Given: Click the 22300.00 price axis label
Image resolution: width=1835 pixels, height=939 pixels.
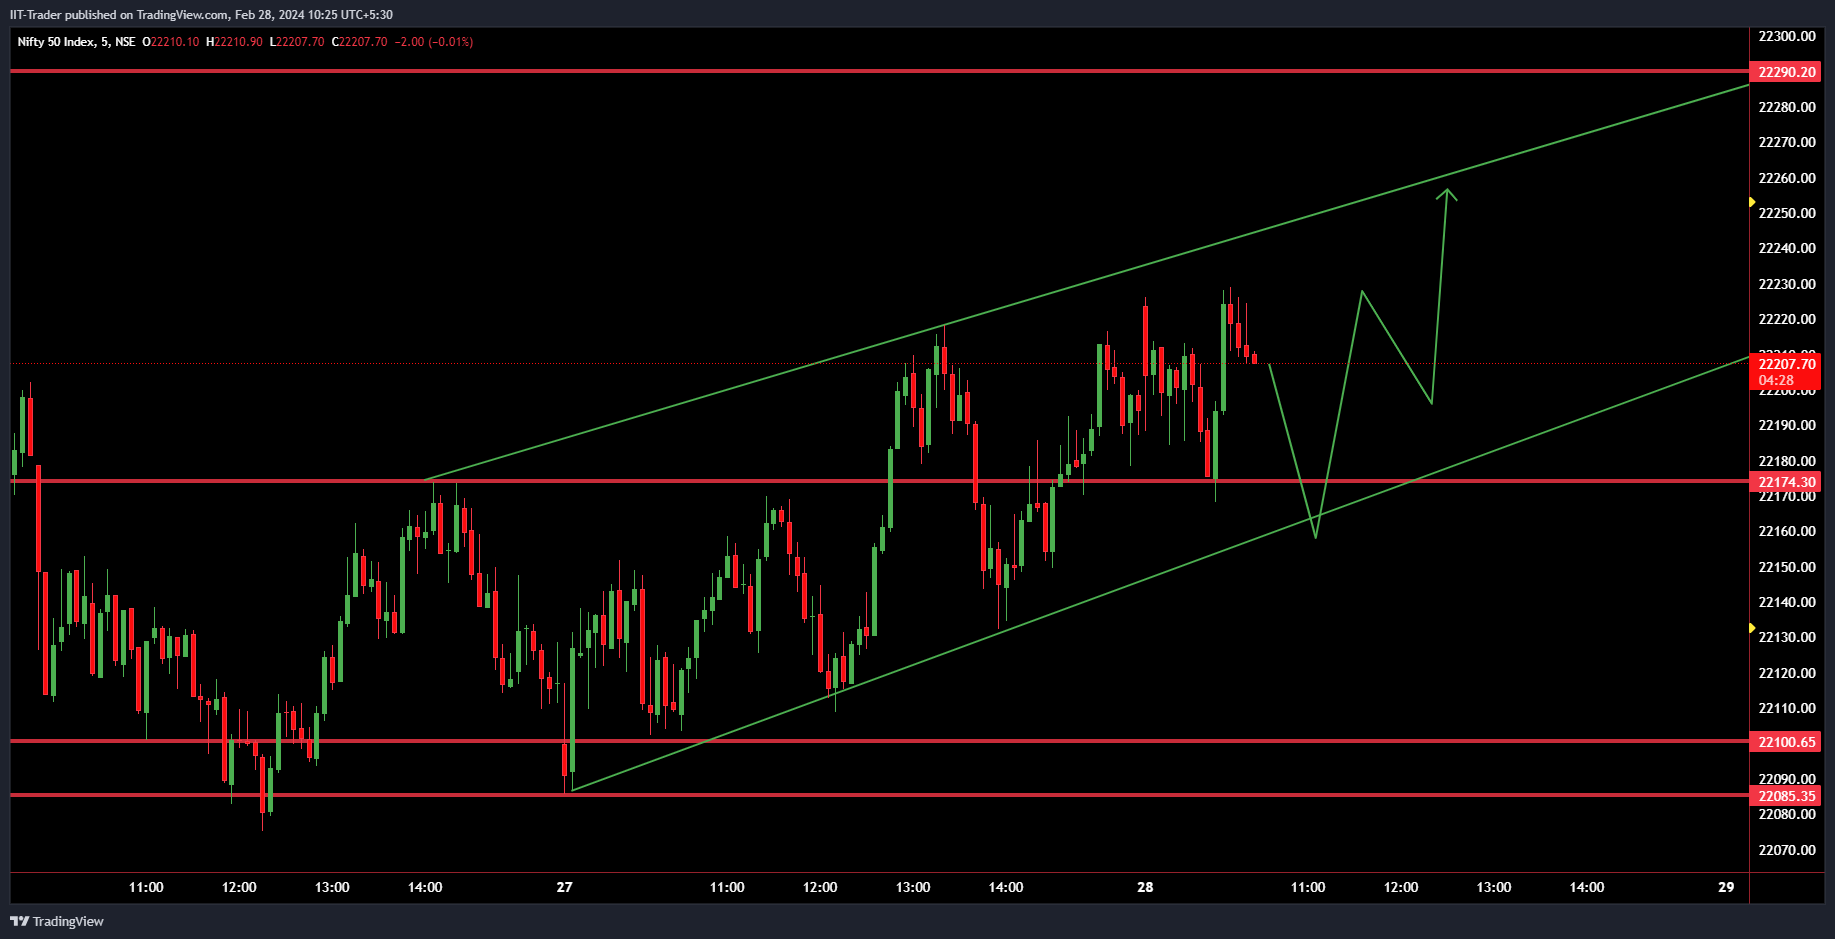Looking at the screenshot, I should point(1787,36).
